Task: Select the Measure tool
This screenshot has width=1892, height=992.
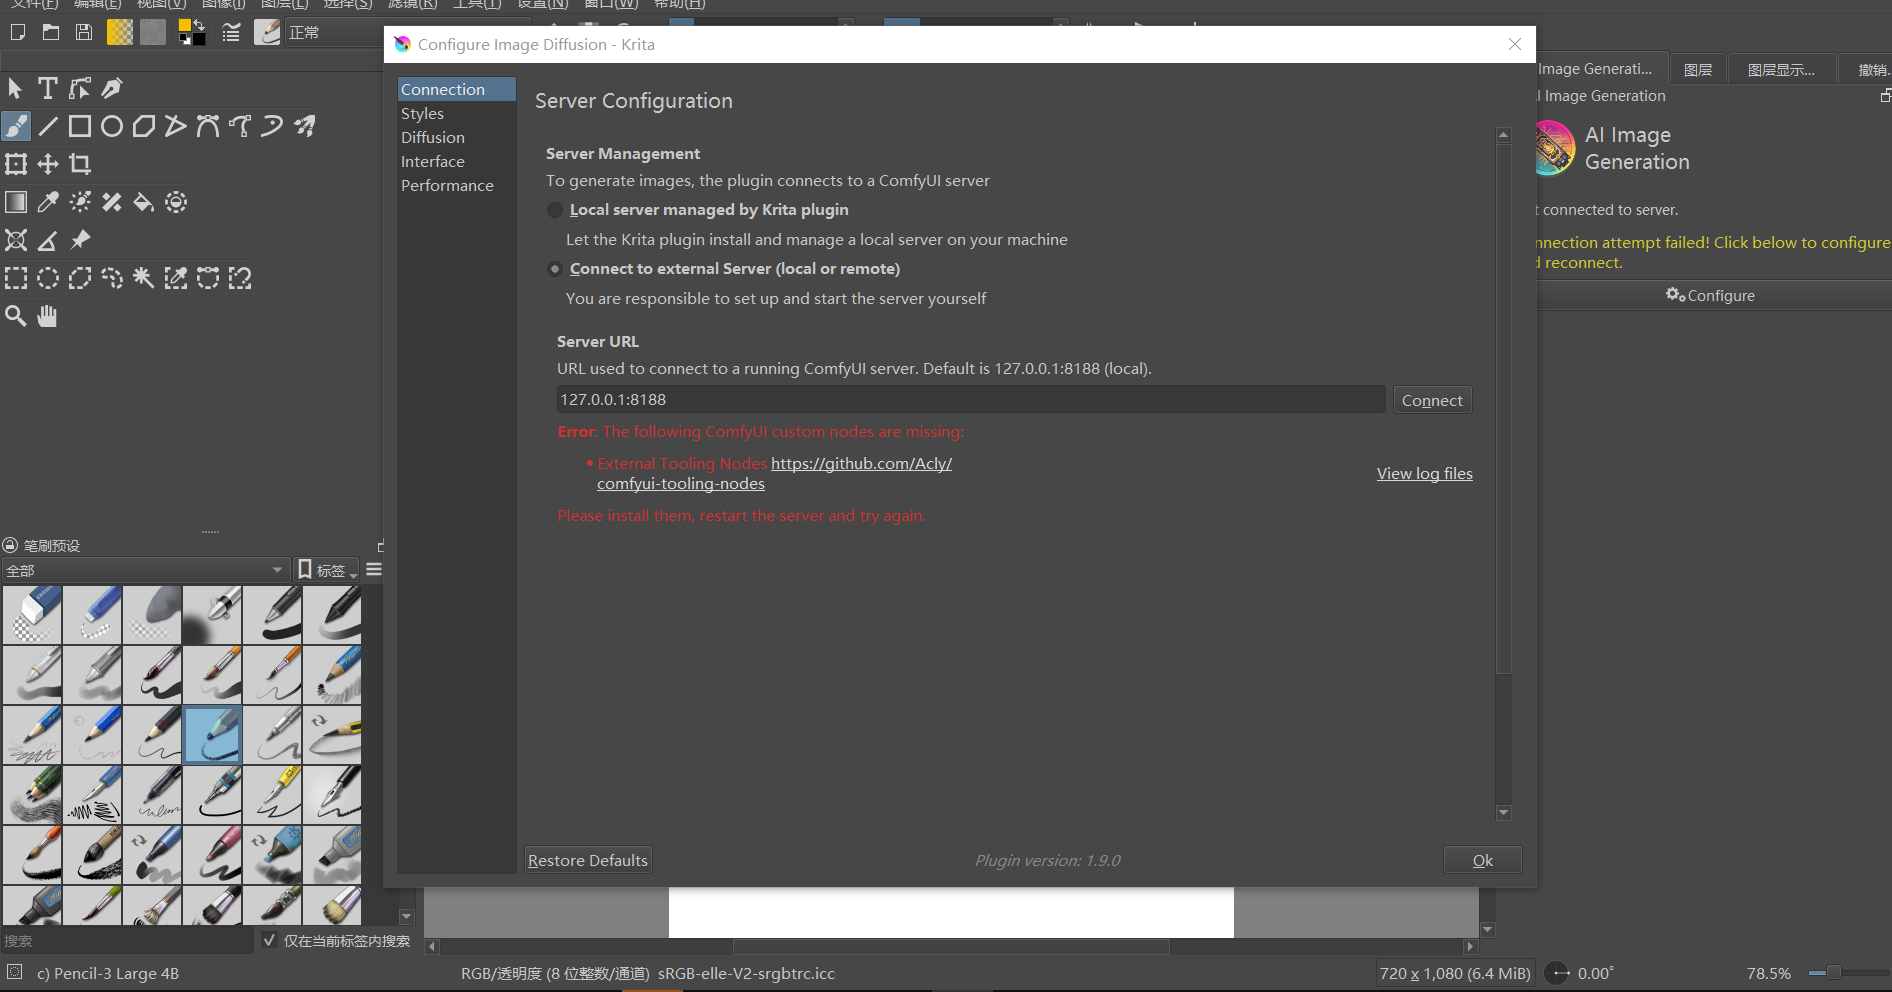Action: (x=48, y=240)
